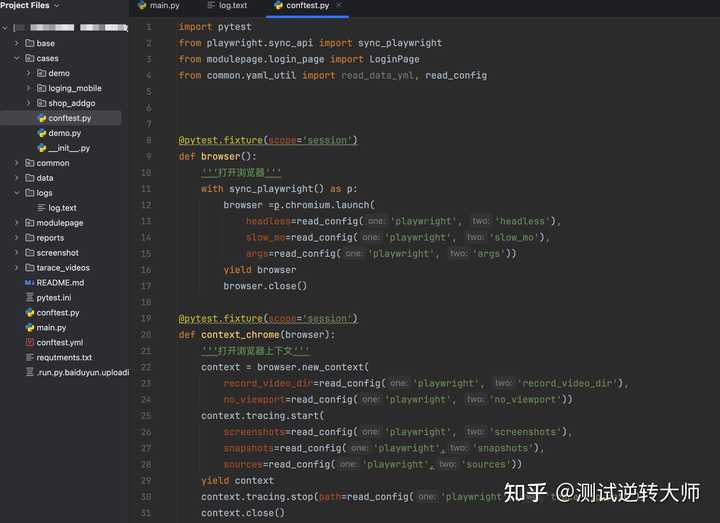Expand the base folder chevron
The image size is (720, 523).
(17, 43)
